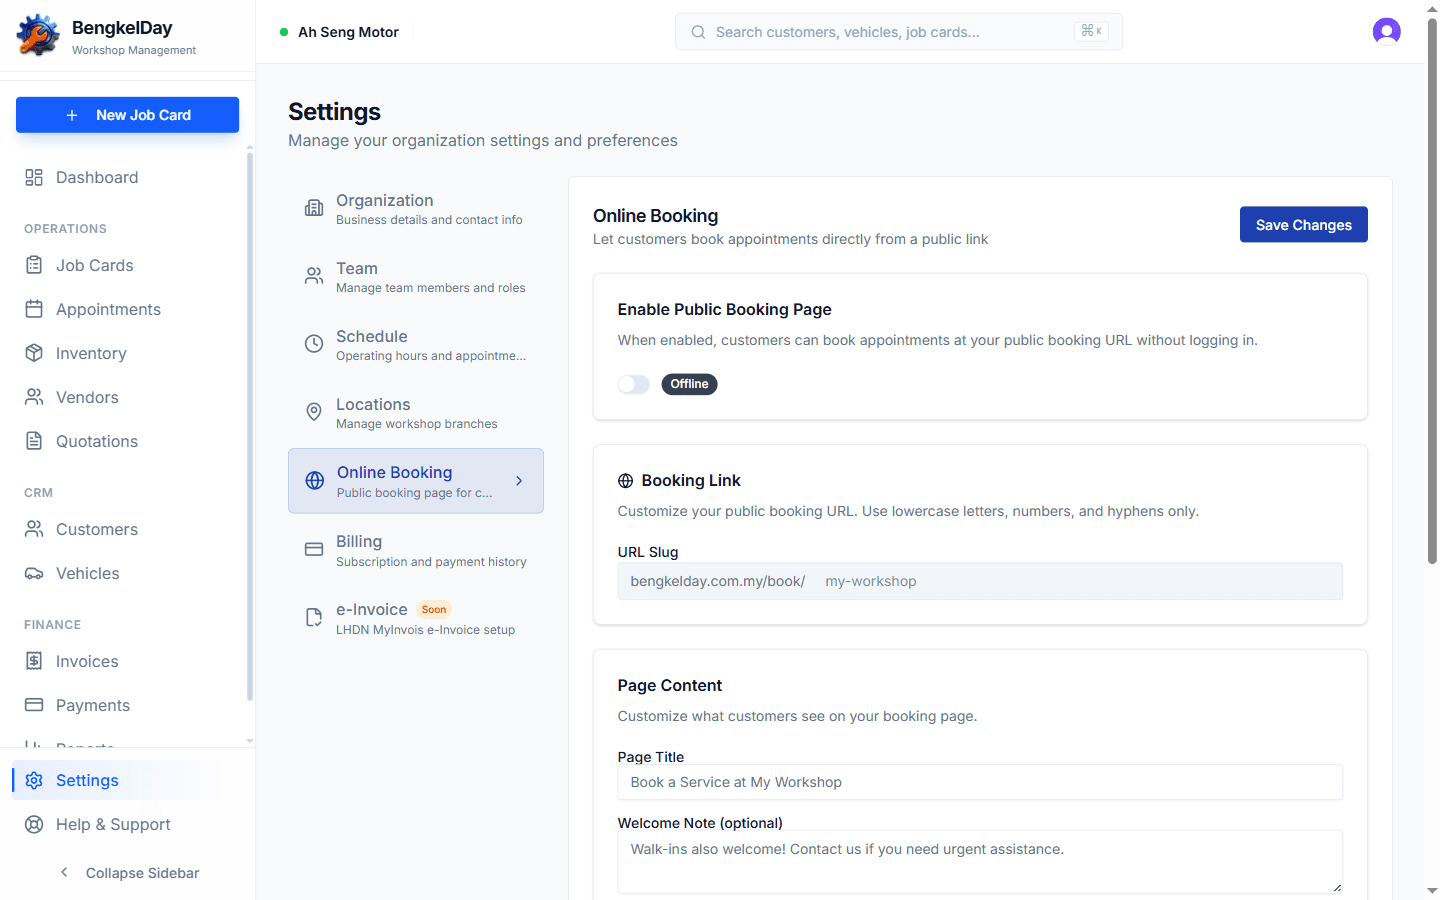The image size is (1440, 900).
Task: Click Collapse Sidebar label
Action: click(x=143, y=873)
